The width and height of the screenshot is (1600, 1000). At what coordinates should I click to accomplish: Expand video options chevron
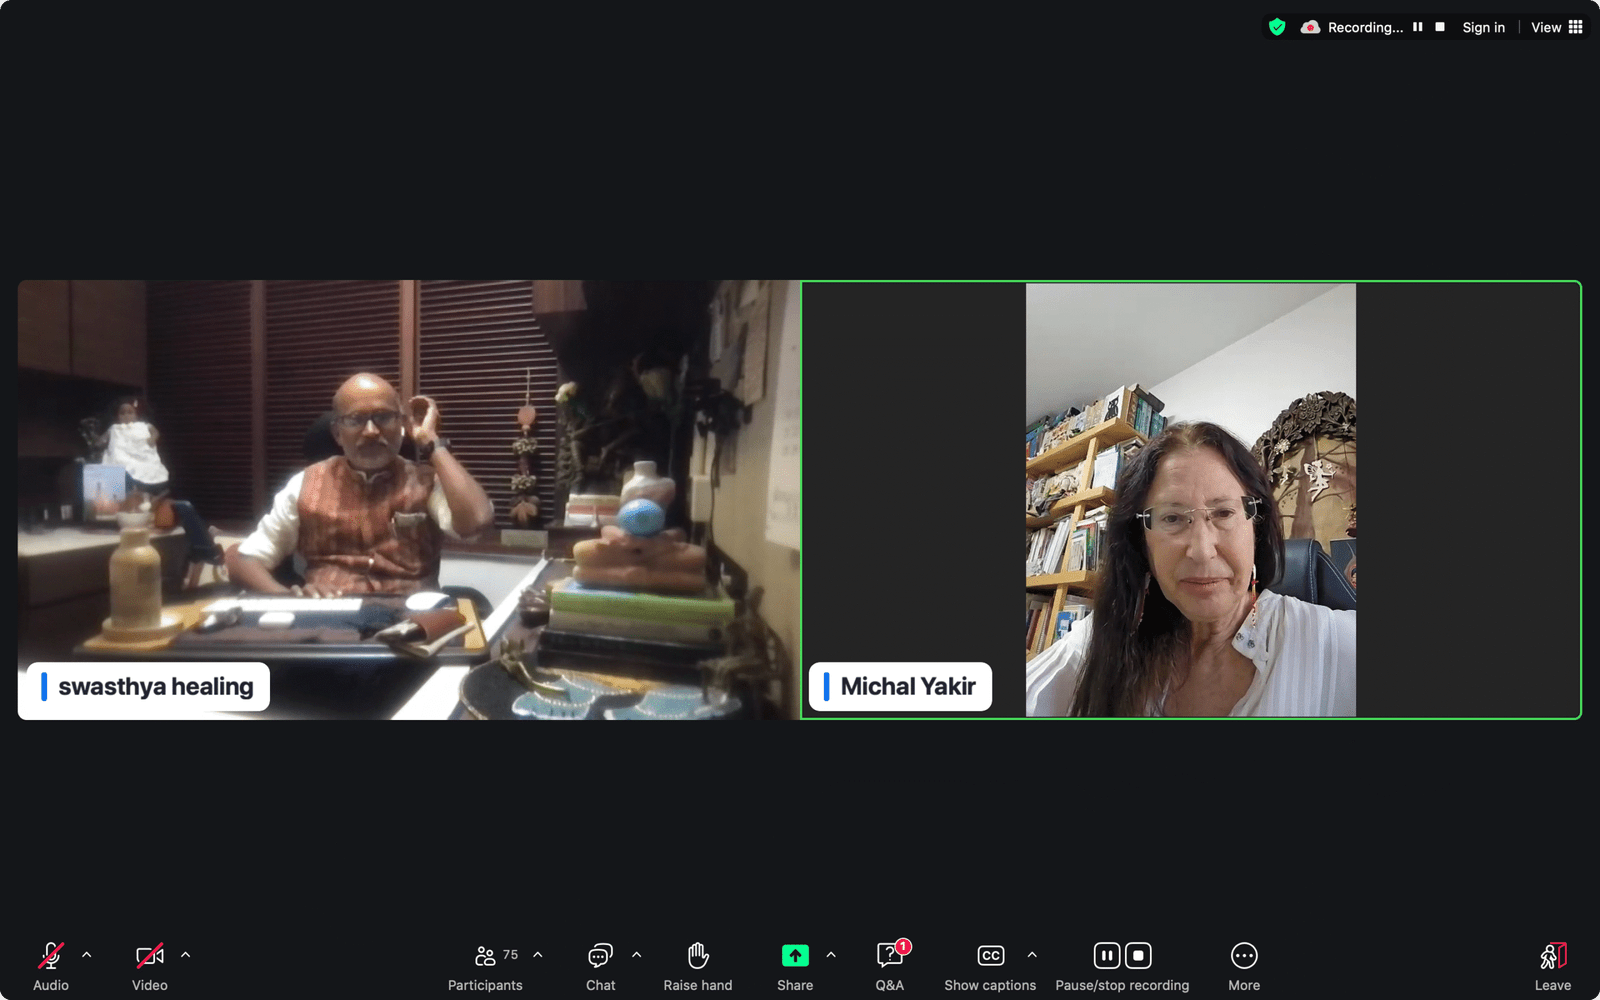[x=185, y=955]
